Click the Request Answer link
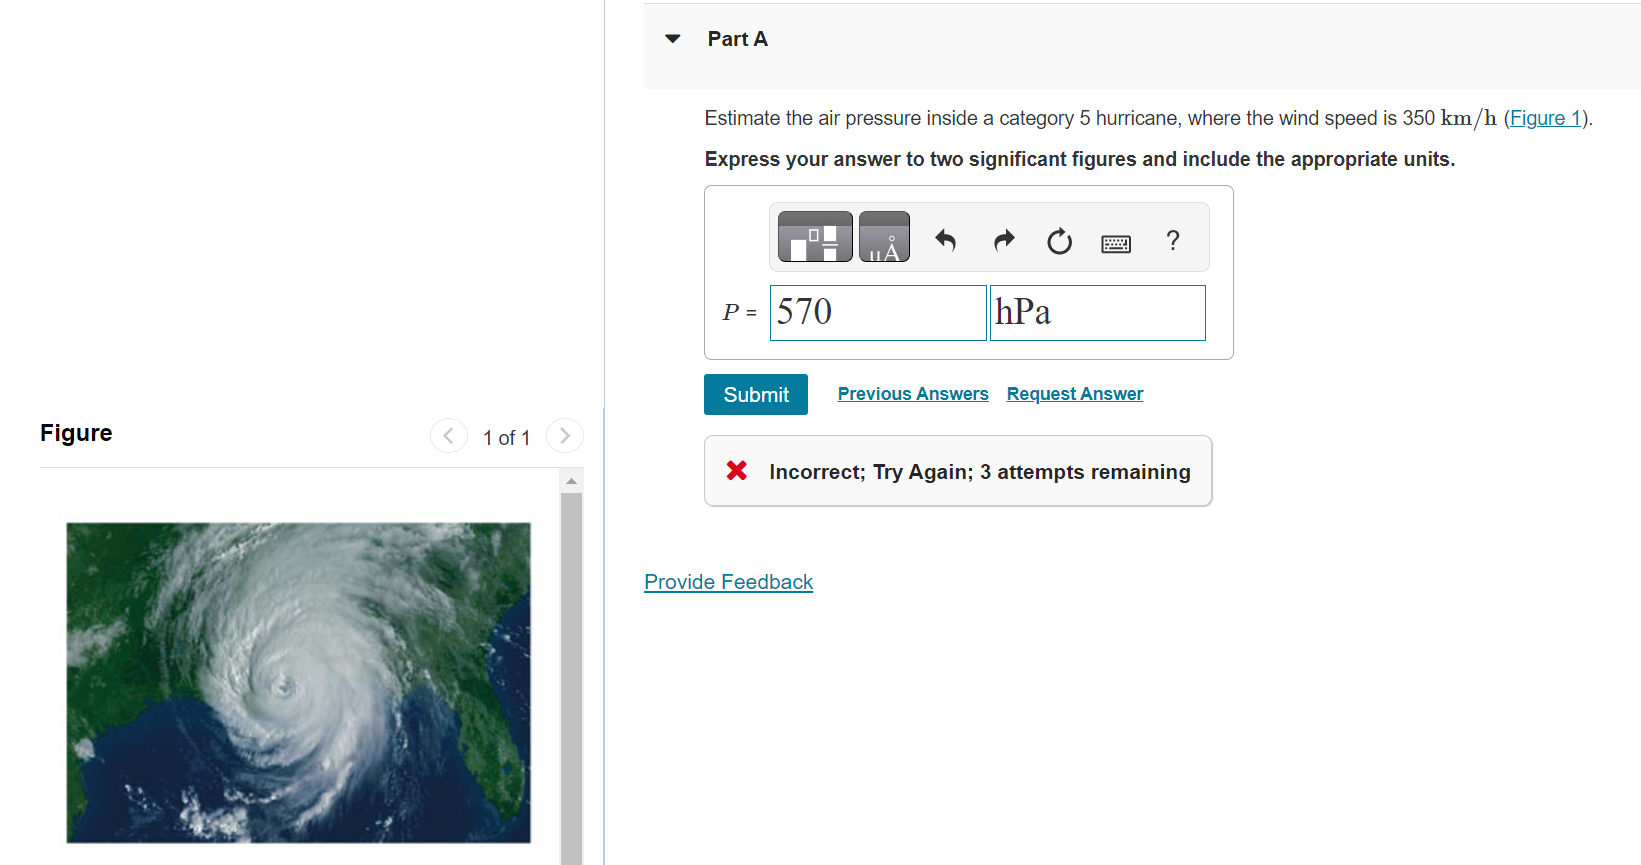 tap(1075, 394)
